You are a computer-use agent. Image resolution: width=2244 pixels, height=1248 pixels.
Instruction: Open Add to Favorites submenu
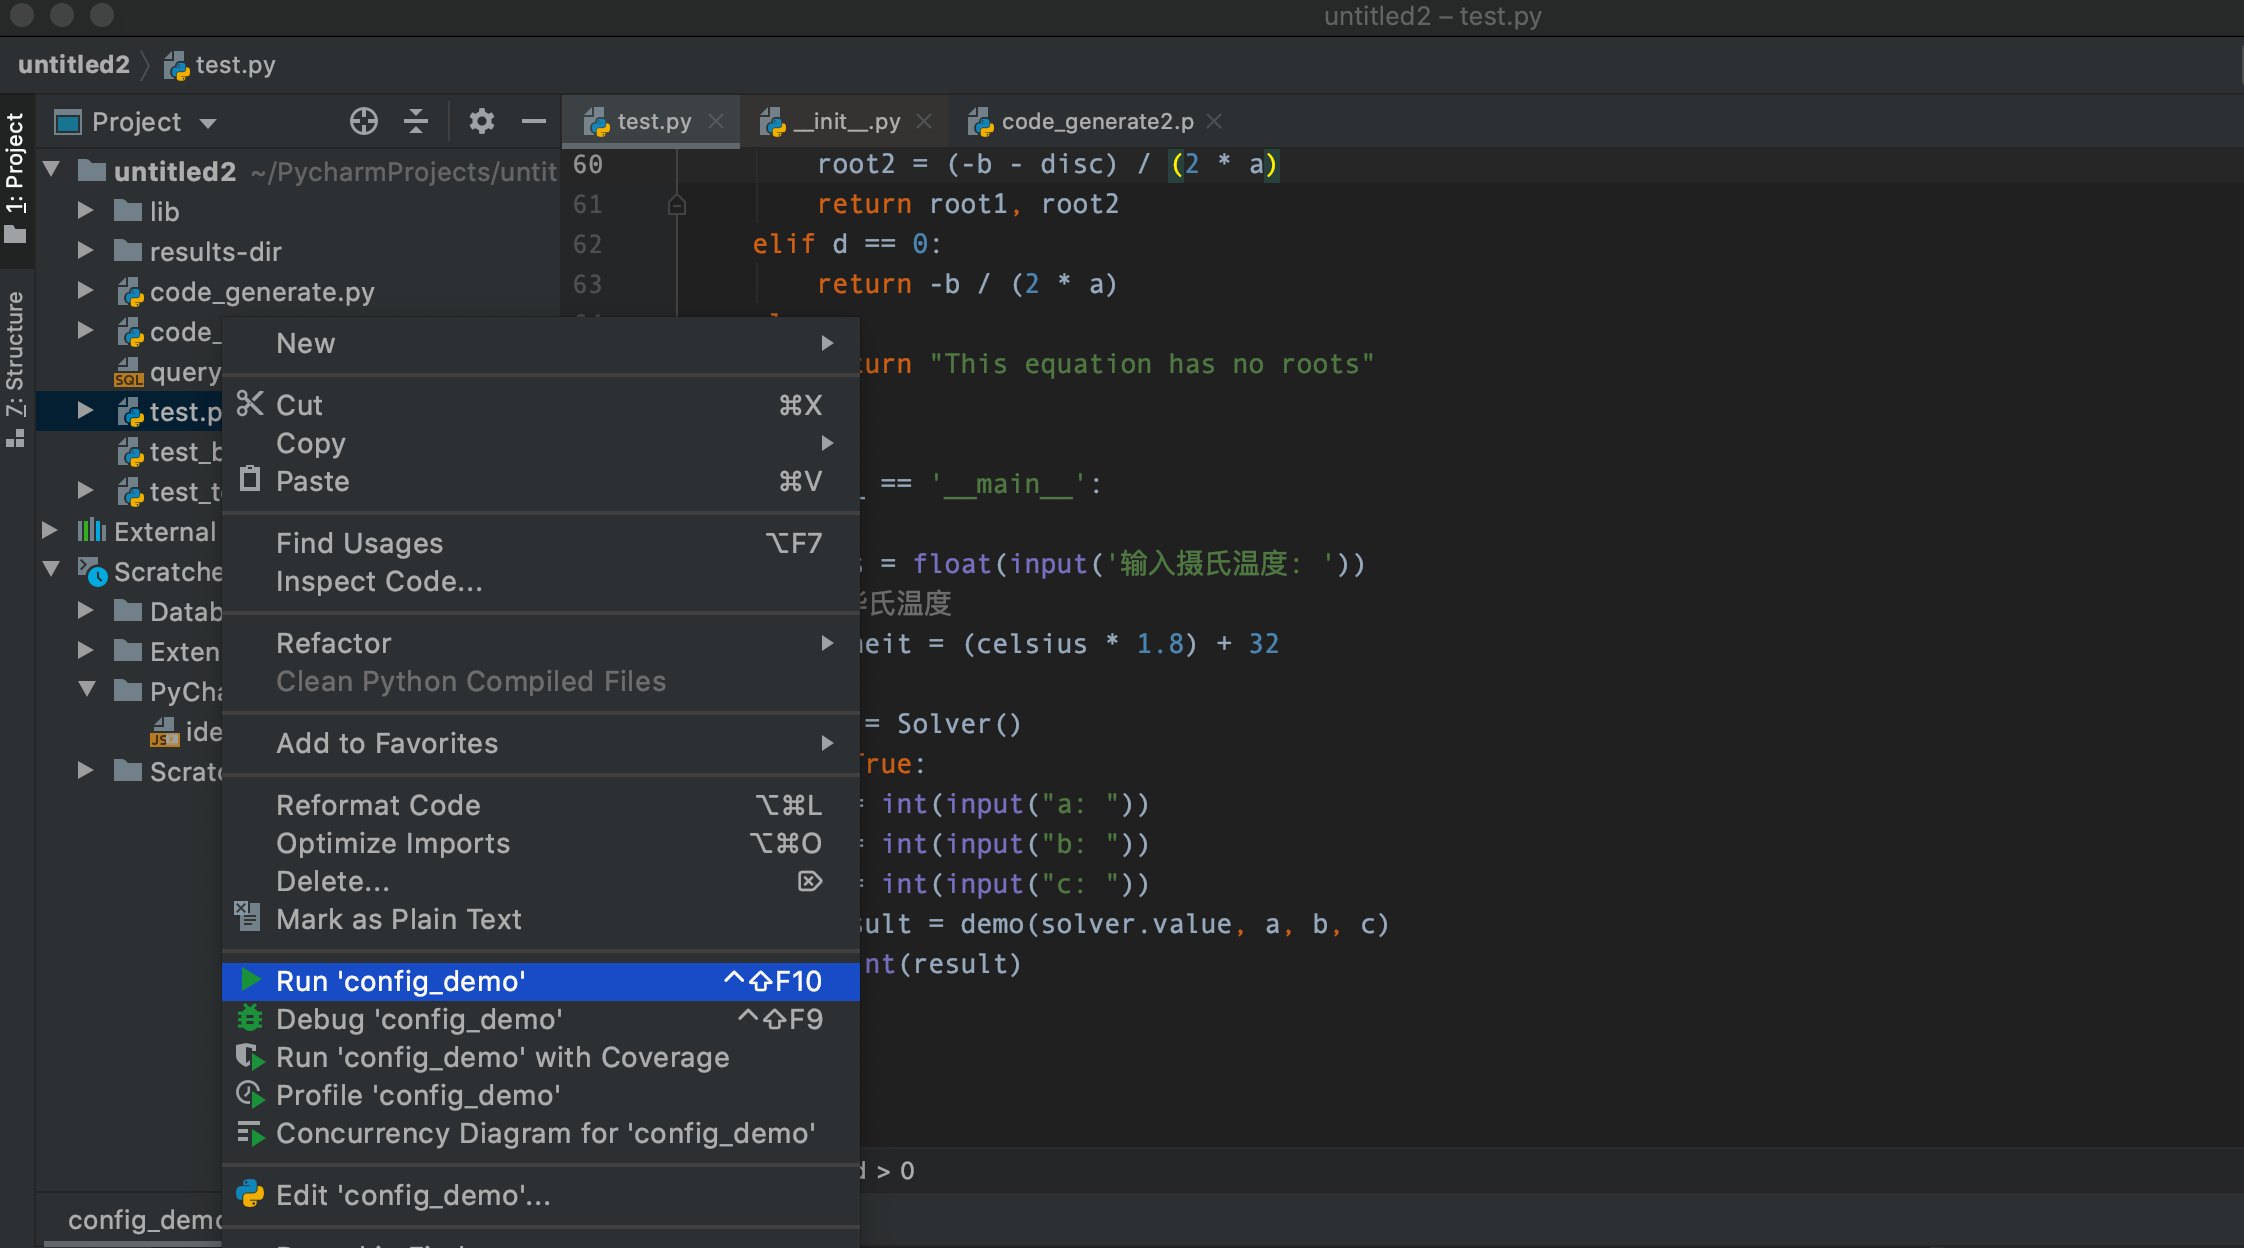point(541,743)
